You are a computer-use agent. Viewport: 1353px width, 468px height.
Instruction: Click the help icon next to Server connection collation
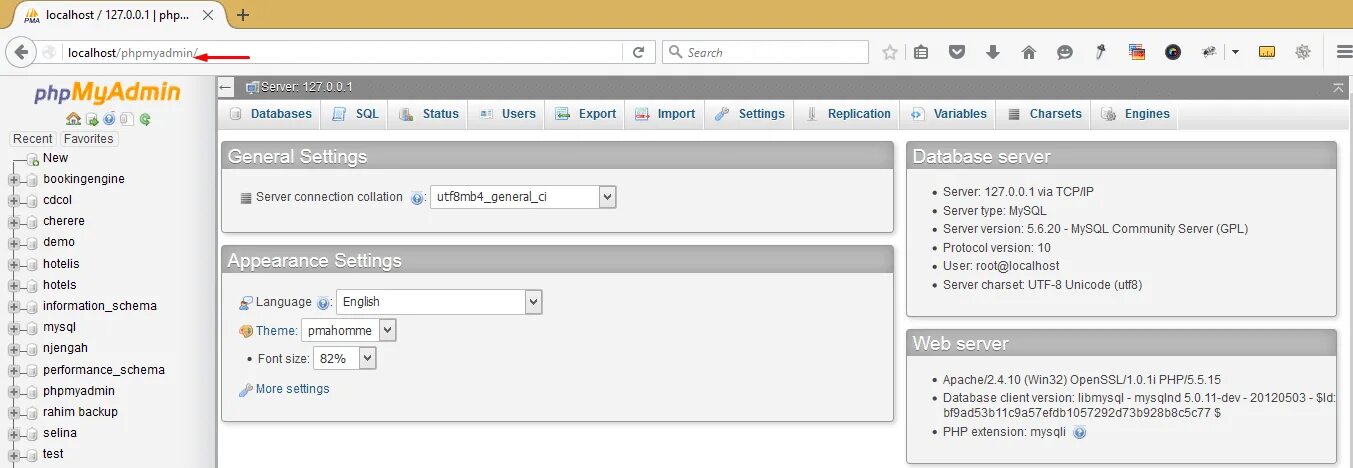[418, 198]
